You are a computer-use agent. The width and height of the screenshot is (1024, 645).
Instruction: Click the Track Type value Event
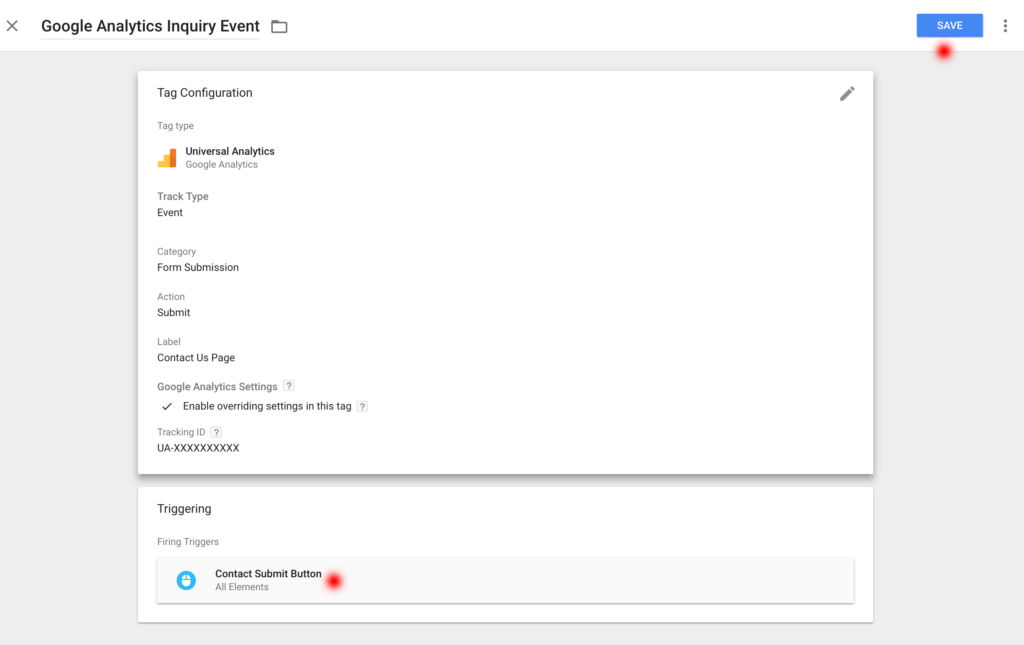(x=170, y=213)
